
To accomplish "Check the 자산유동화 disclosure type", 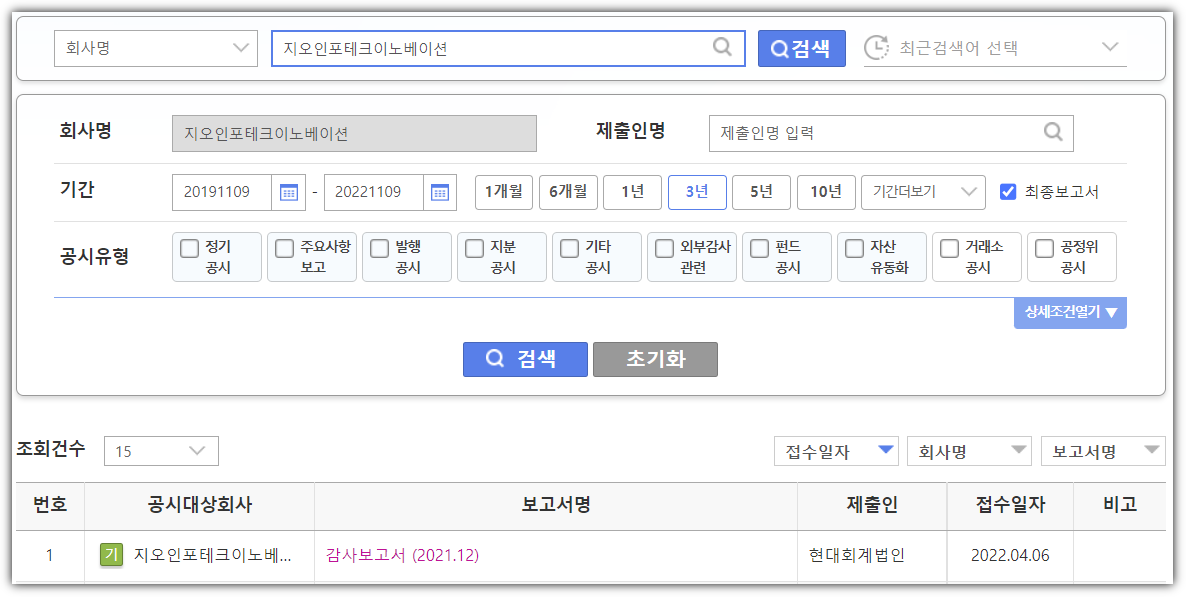I will pos(855,247).
